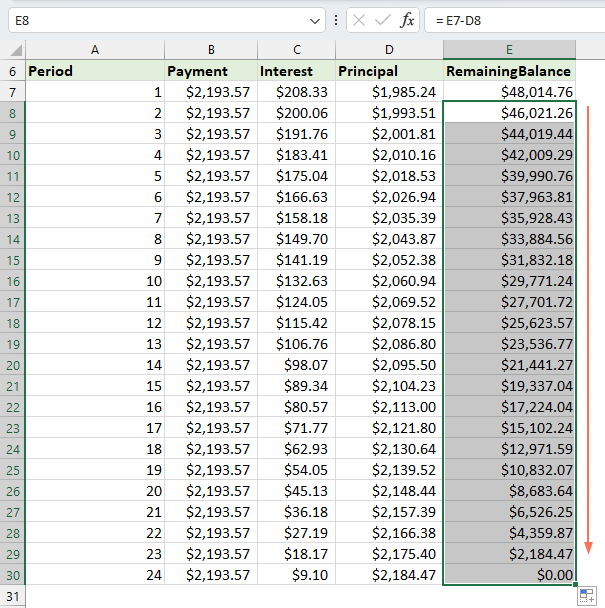Click the Payment header cell
This screenshot has height=608, width=605.
pos(211,71)
